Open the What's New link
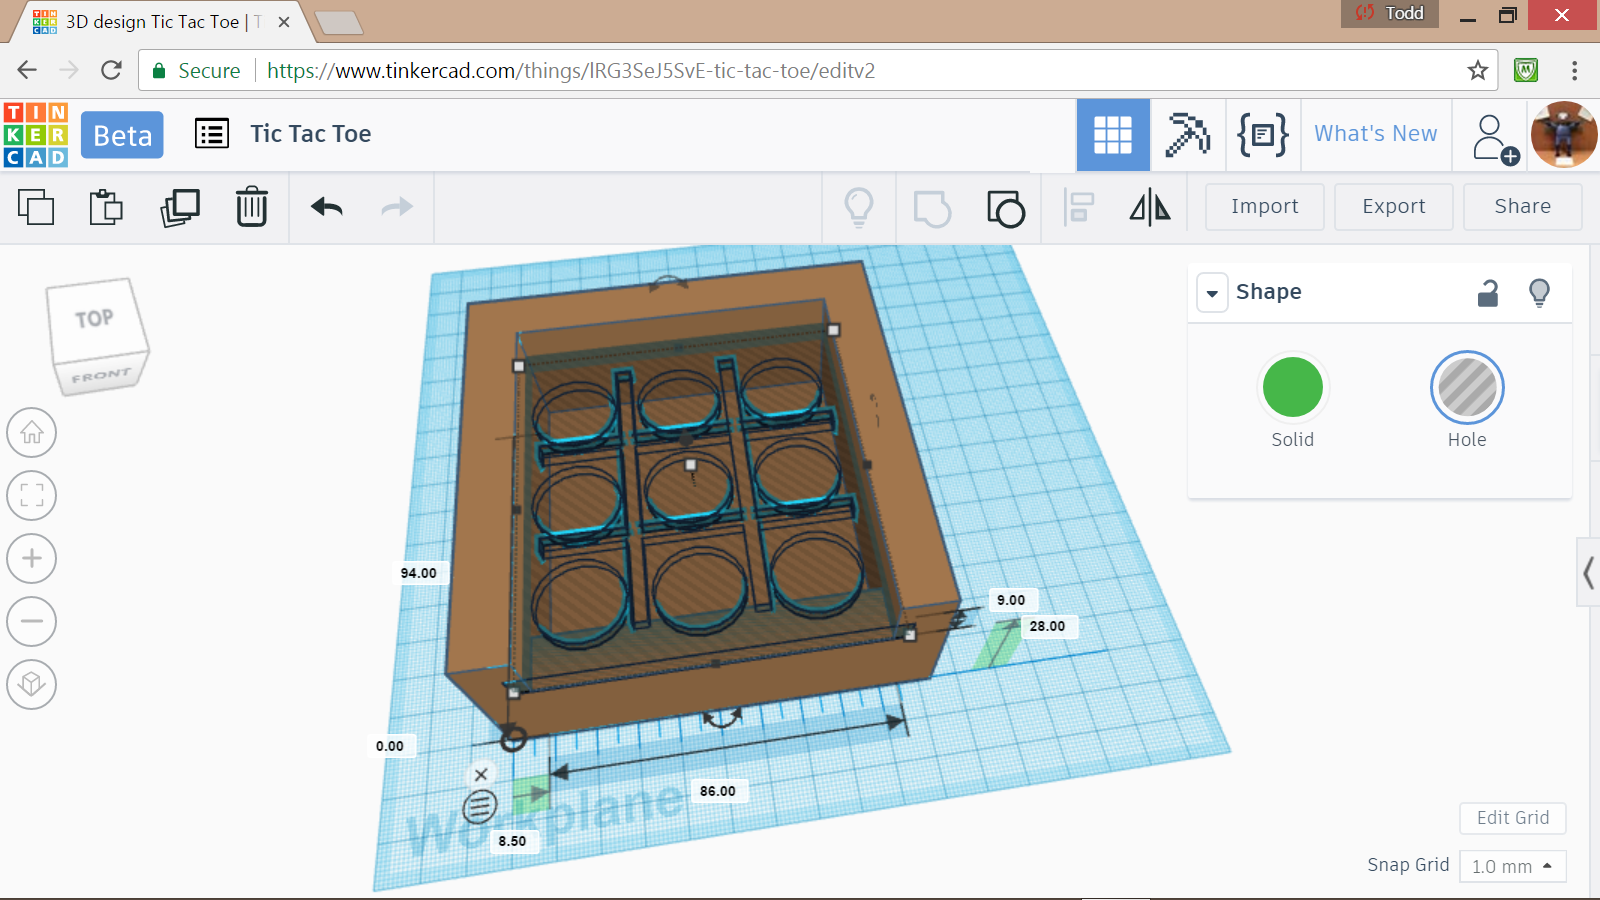Screen dimensions: 1600x900 coord(1375,134)
